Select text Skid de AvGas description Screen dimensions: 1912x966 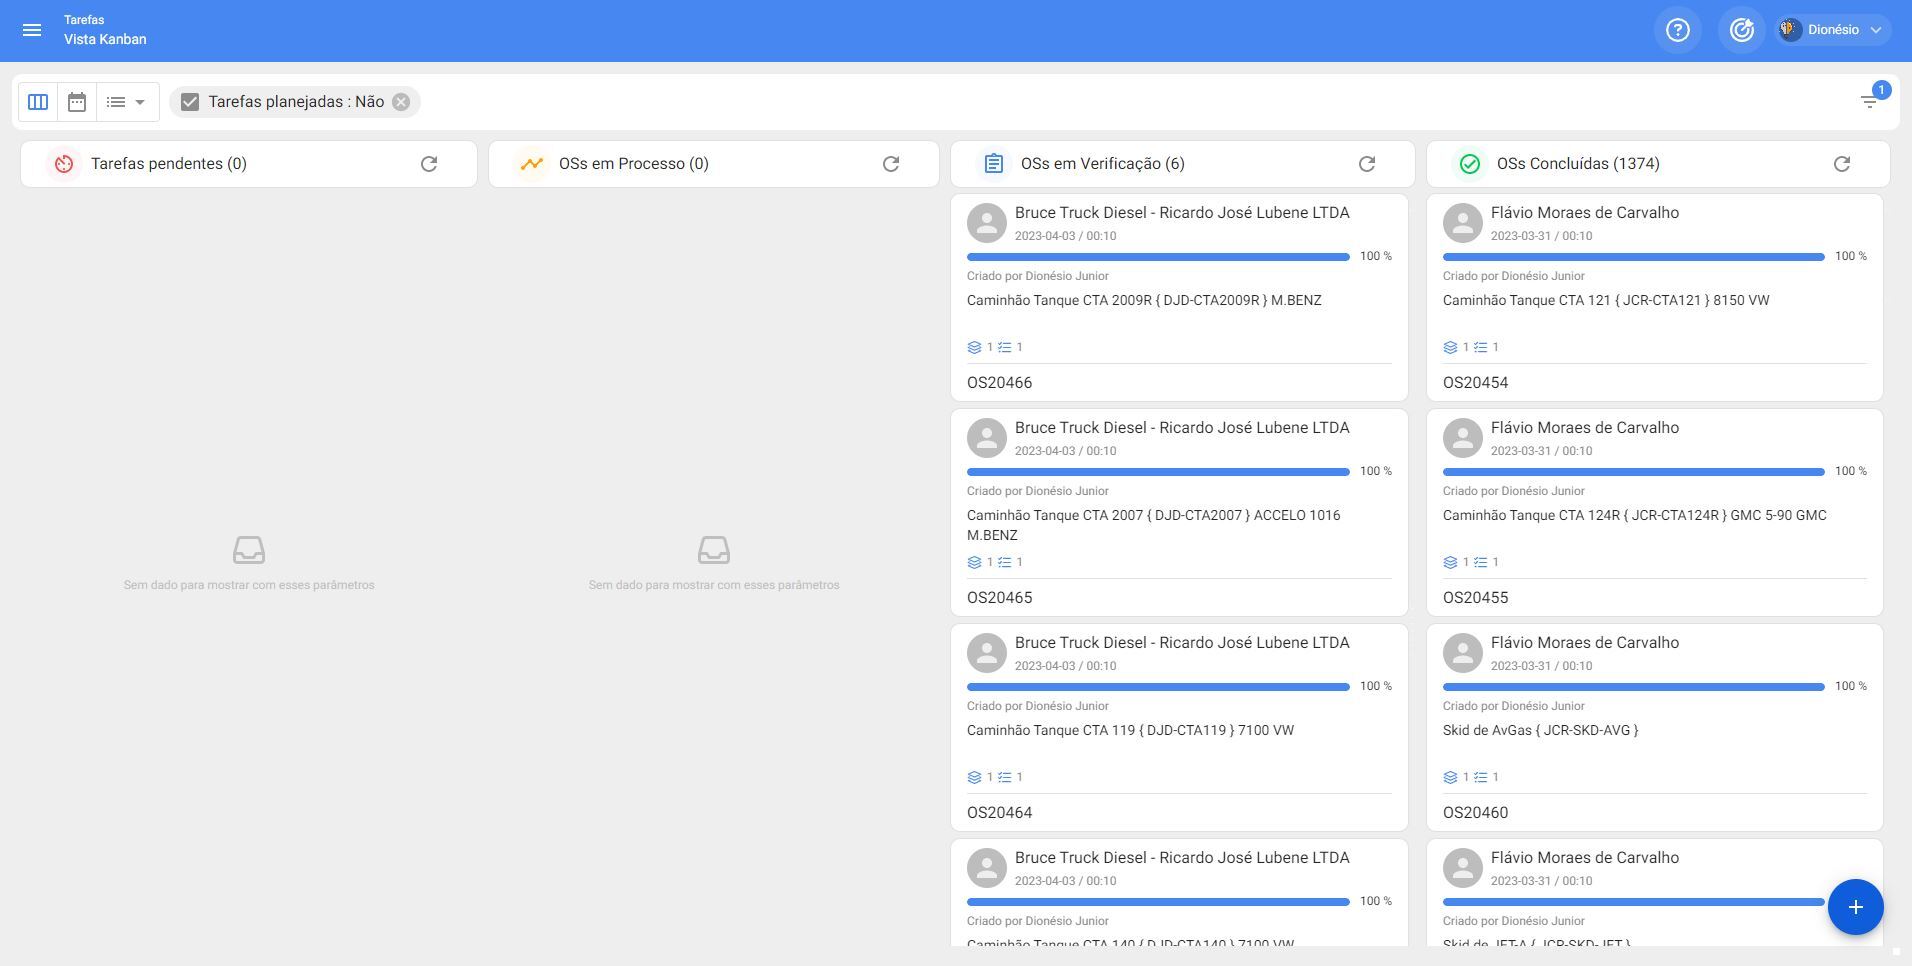1540,730
